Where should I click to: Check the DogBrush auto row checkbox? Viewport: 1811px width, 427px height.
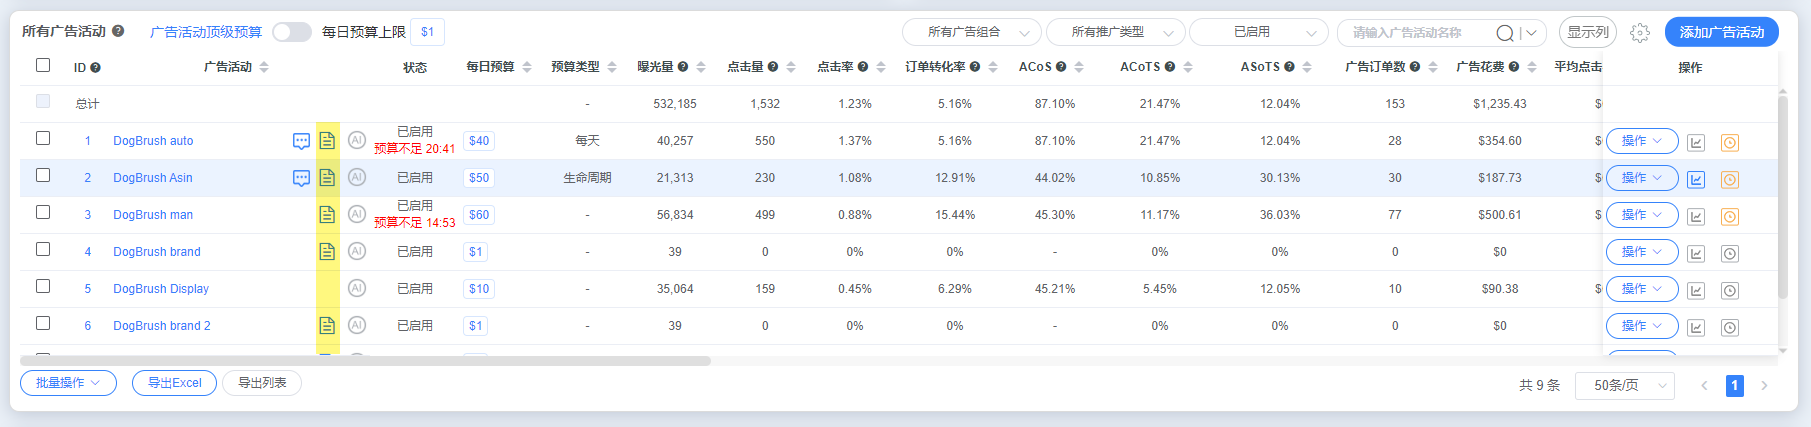point(43,138)
